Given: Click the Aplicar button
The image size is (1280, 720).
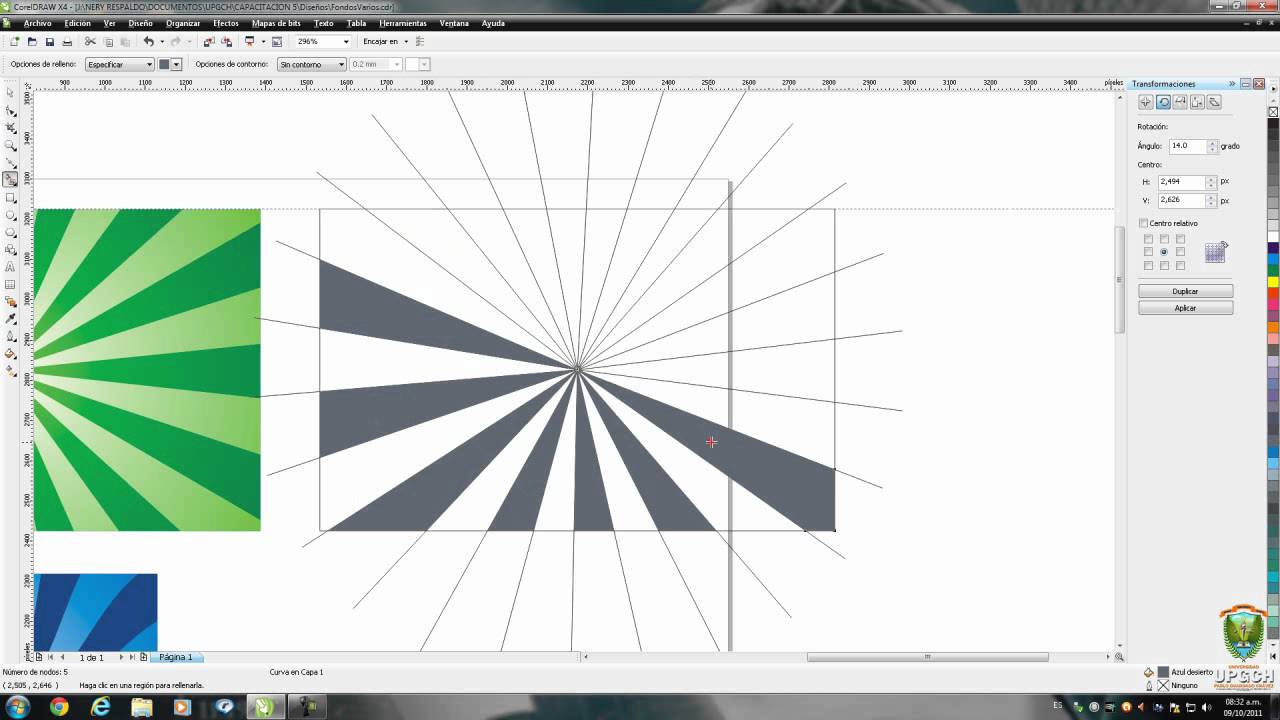Looking at the screenshot, I should point(1185,308).
